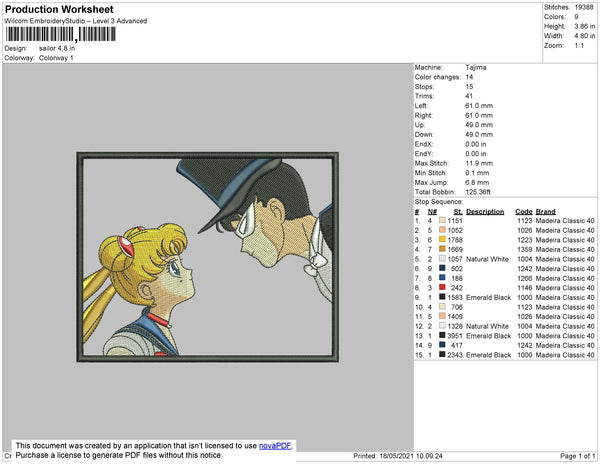The width and height of the screenshot is (600, 464).
Task: Click the embroidery design preview image
Action: coord(207,257)
